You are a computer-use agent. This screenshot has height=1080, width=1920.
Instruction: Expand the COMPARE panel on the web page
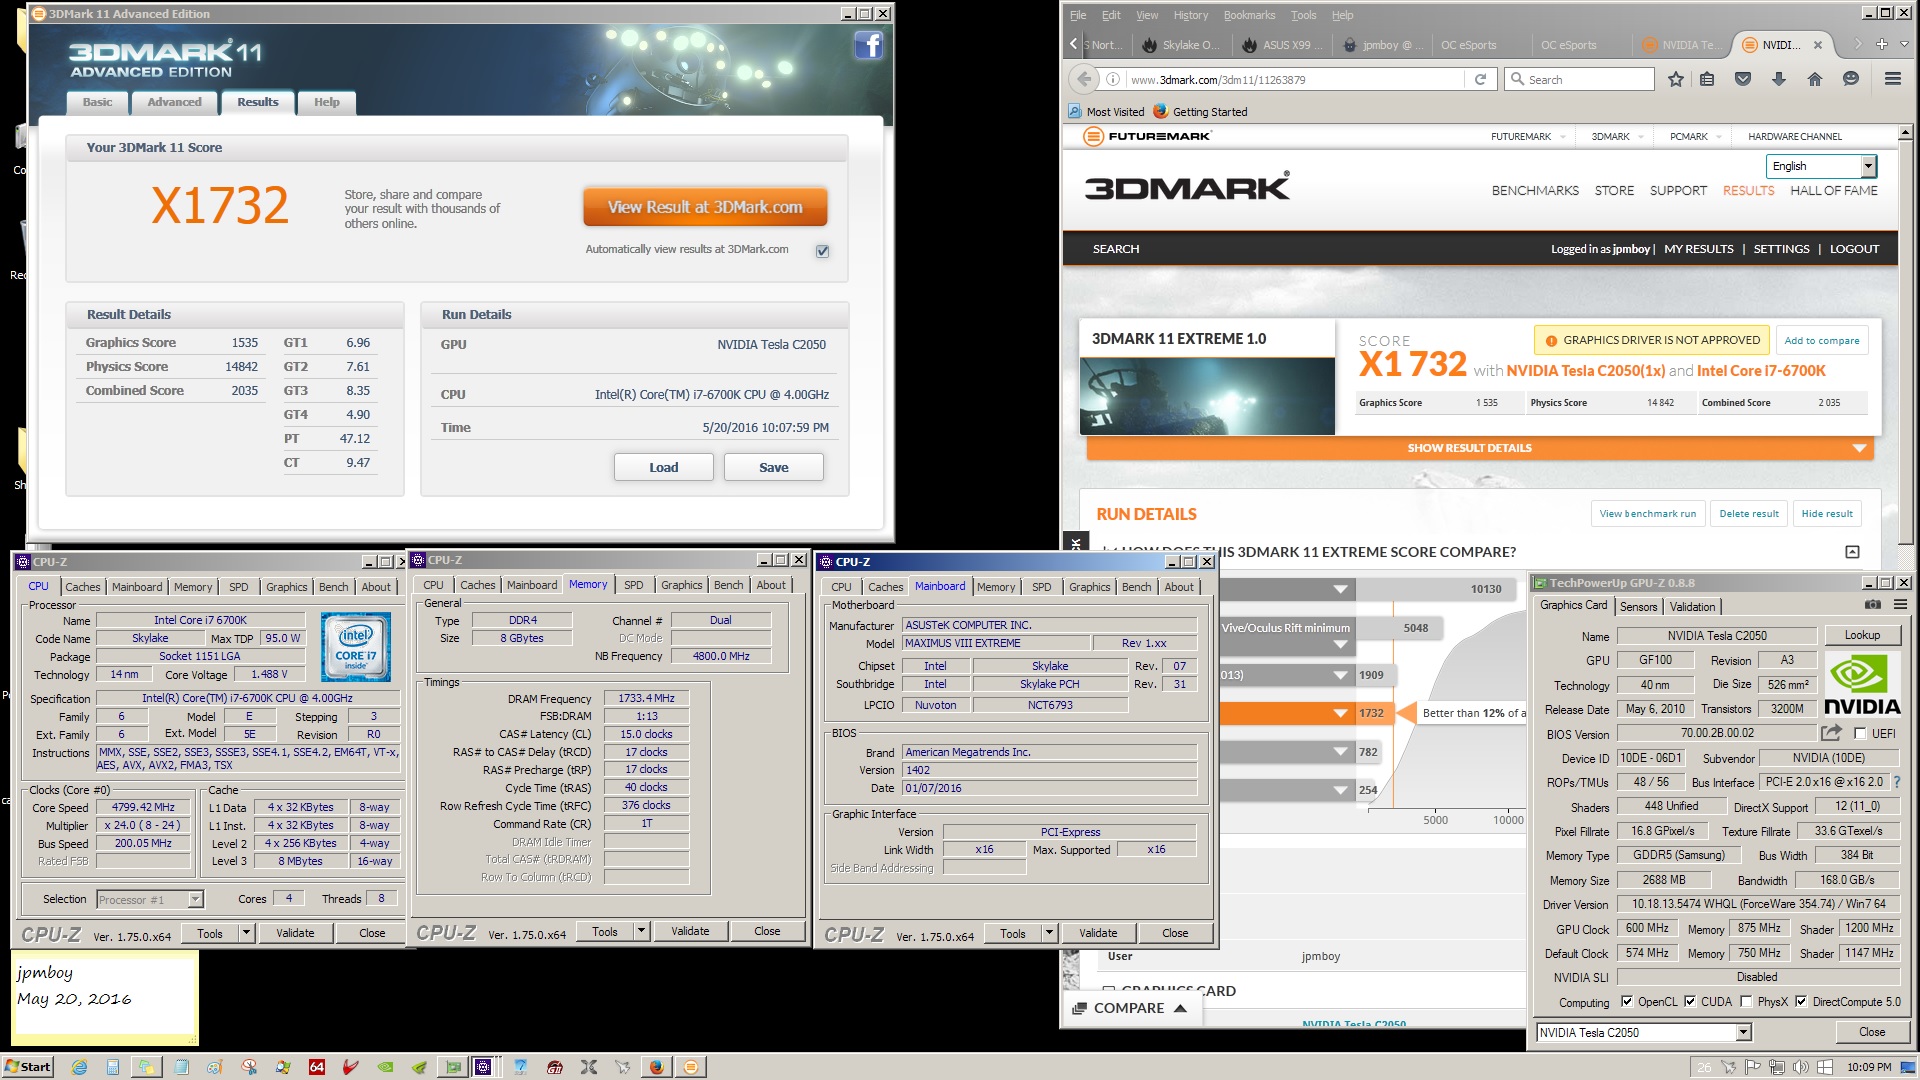pos(1130,1008)
